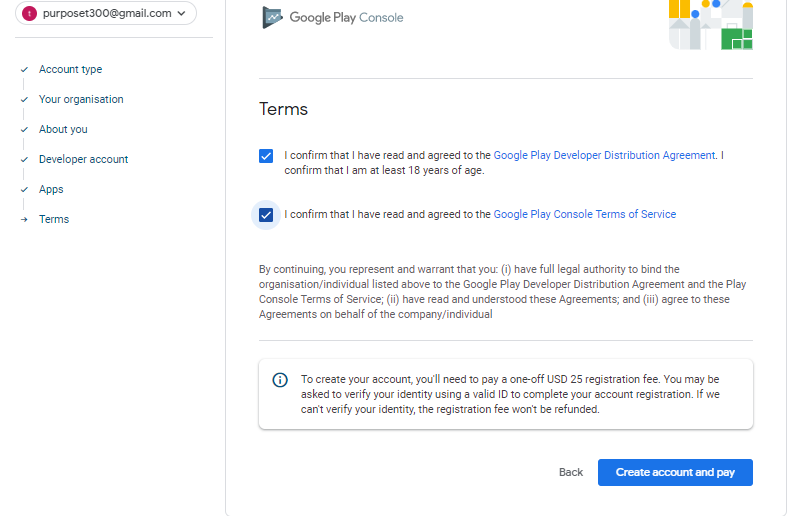Open Google Play Developer Distribution Agreement link
The width and height of the screenshot is (796, 516).
pyautogui.click(x=604, y=155)
